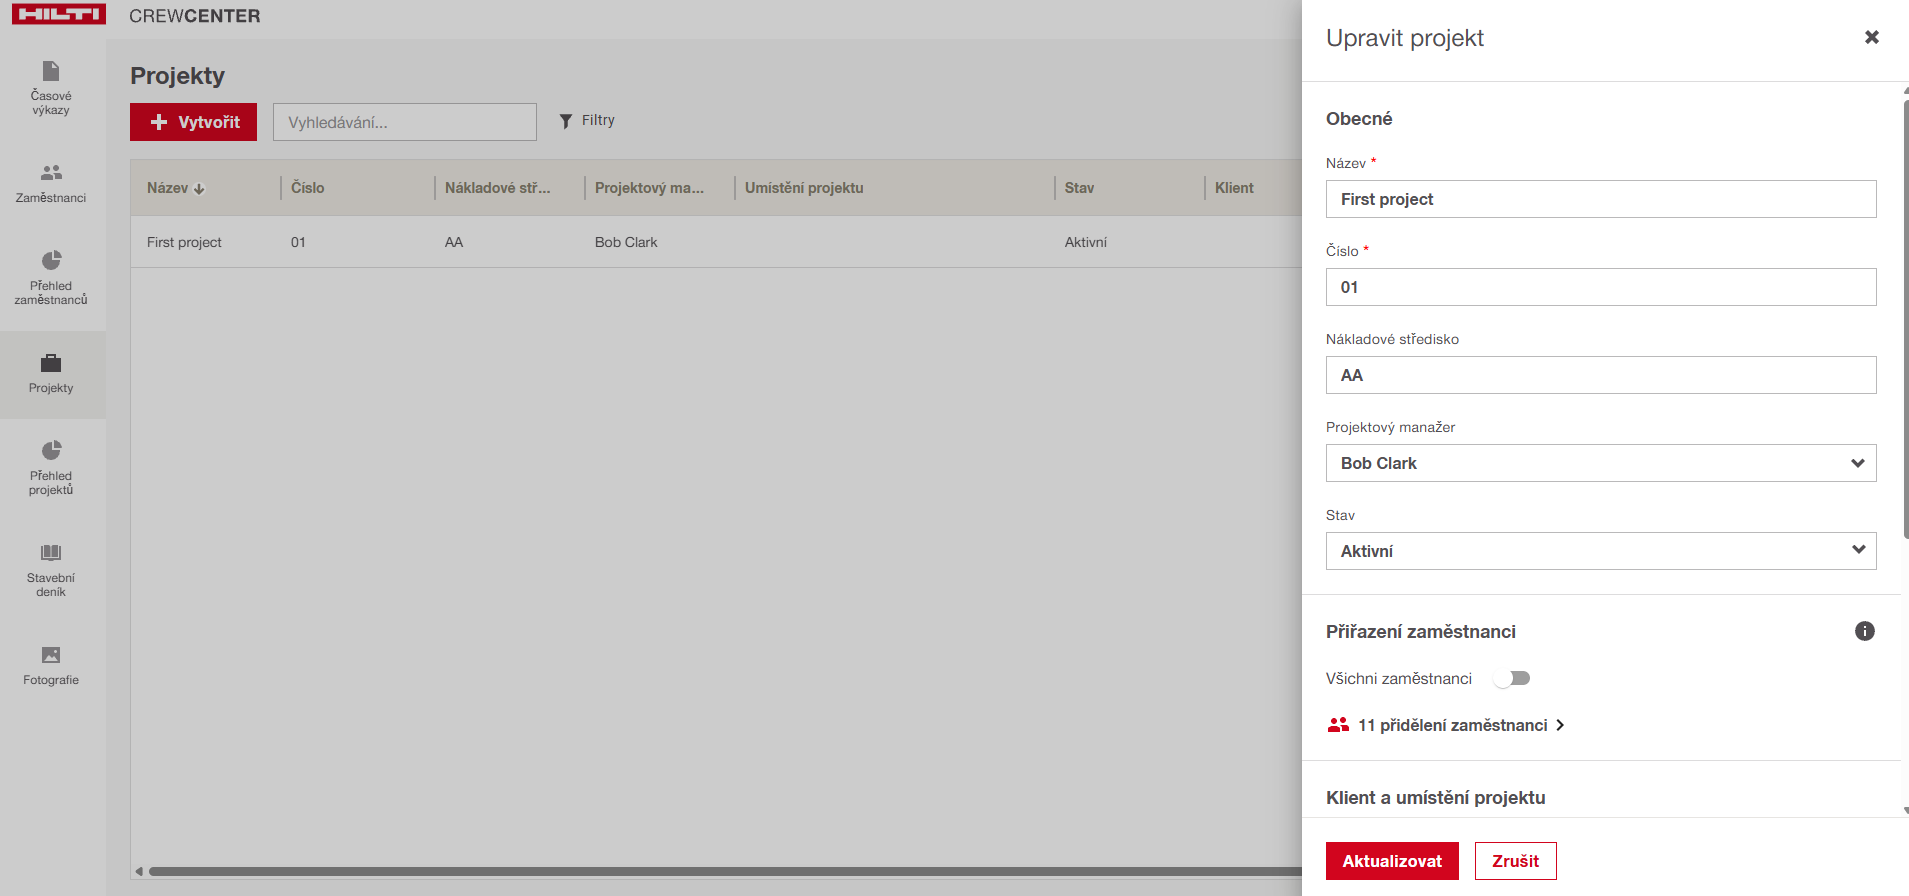Open the Stav dropdown showing Aktivní
The image size is (1909, 896).
(1600, 551)
